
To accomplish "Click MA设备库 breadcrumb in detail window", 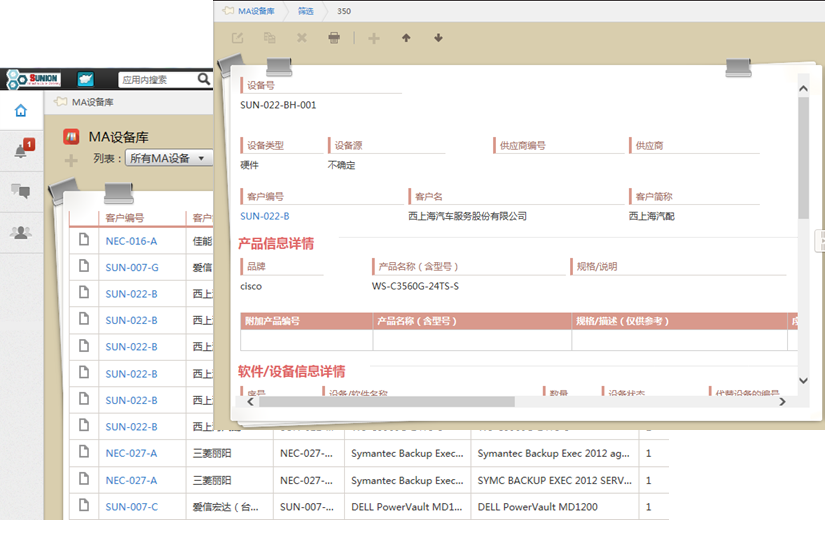I will 256,11.
